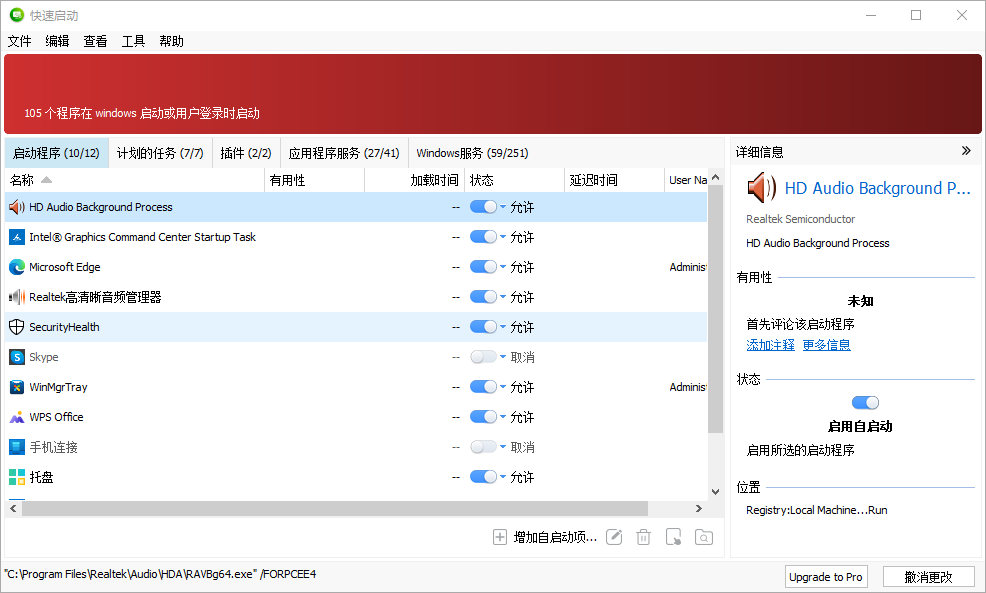Open status dropdown arrow for WPS Office
The height and width of the screenshot is (593, 986).
click(x=503, y=417)
